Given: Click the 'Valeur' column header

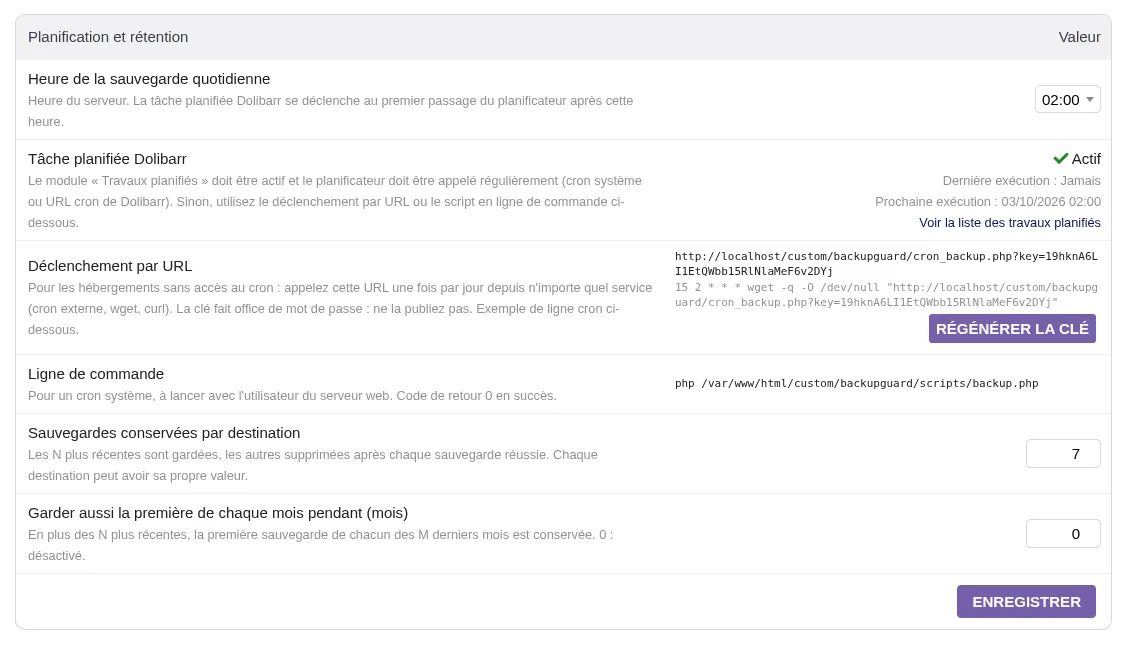Looking at the screenshot, I should (x=1079, y=37).
